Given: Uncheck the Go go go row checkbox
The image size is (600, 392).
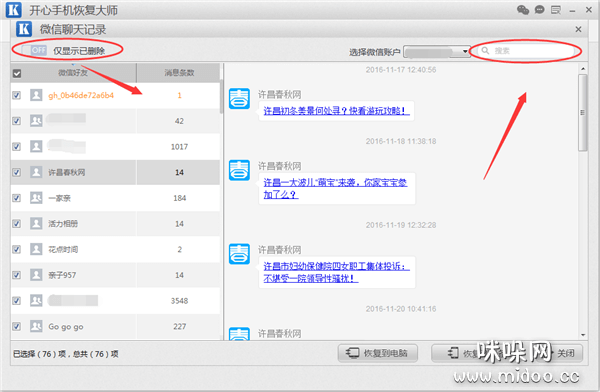Looking at the screenshot, I should 16,327.
